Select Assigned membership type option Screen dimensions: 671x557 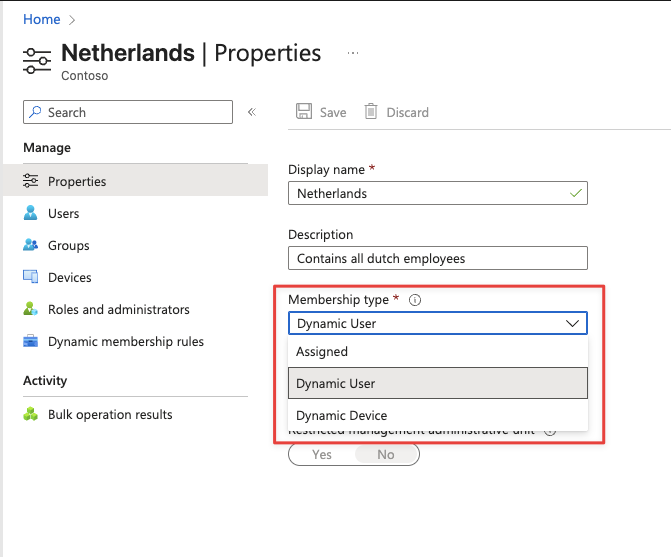pos(437,352)
